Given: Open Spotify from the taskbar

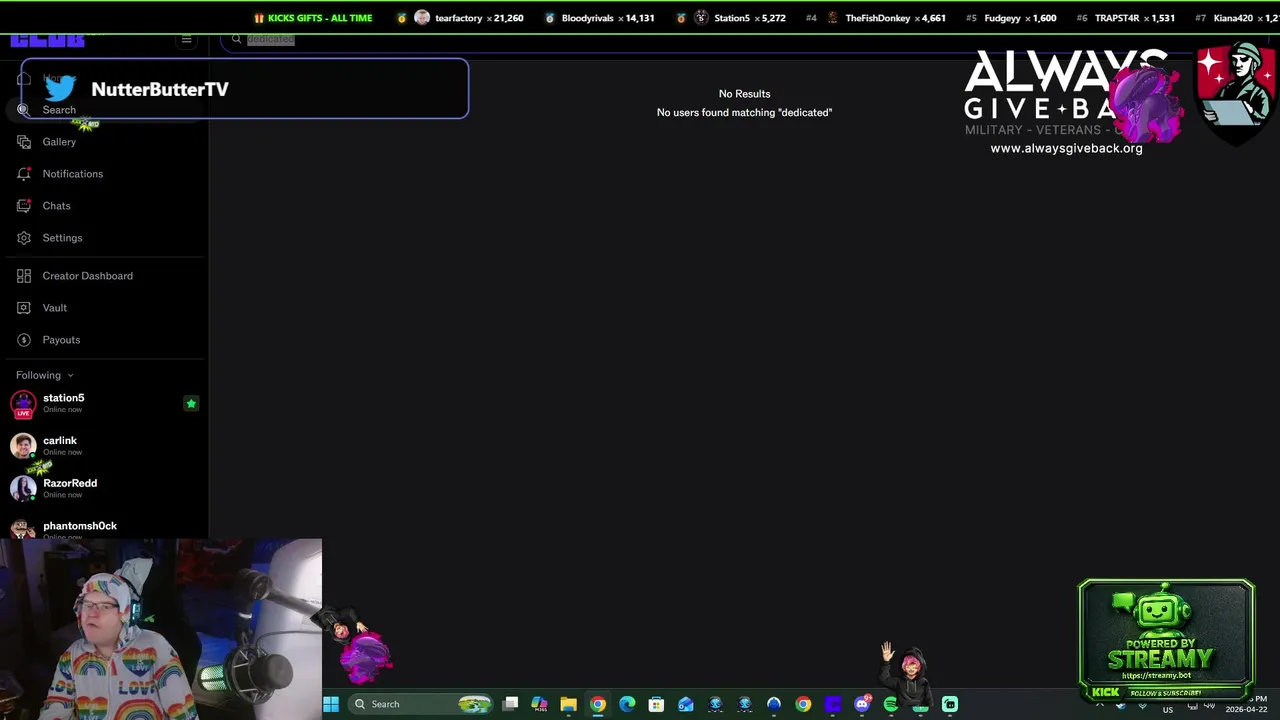Looking at the screenshot, I should pyautogui.click(x=891, y=704).
